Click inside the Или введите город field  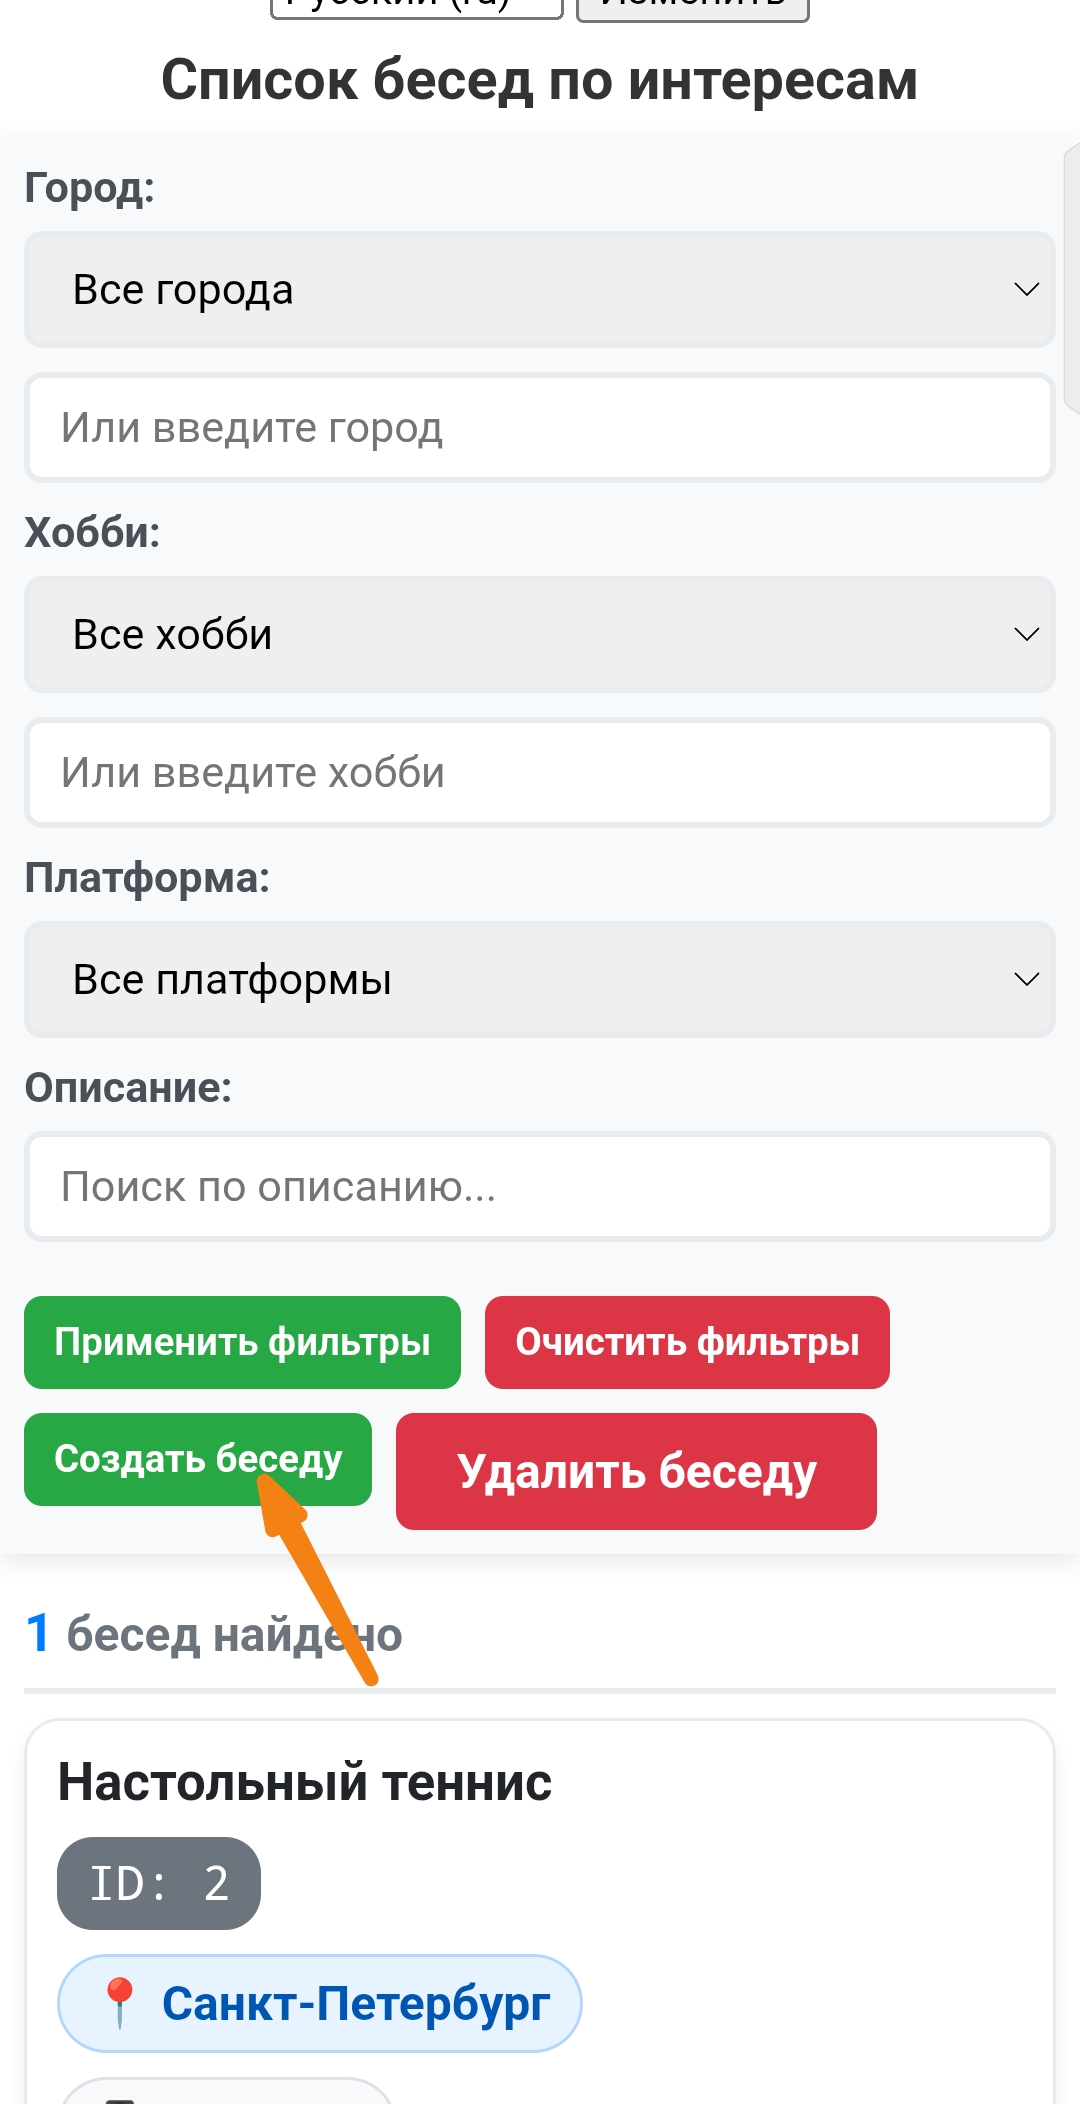[x=540, y=428]
